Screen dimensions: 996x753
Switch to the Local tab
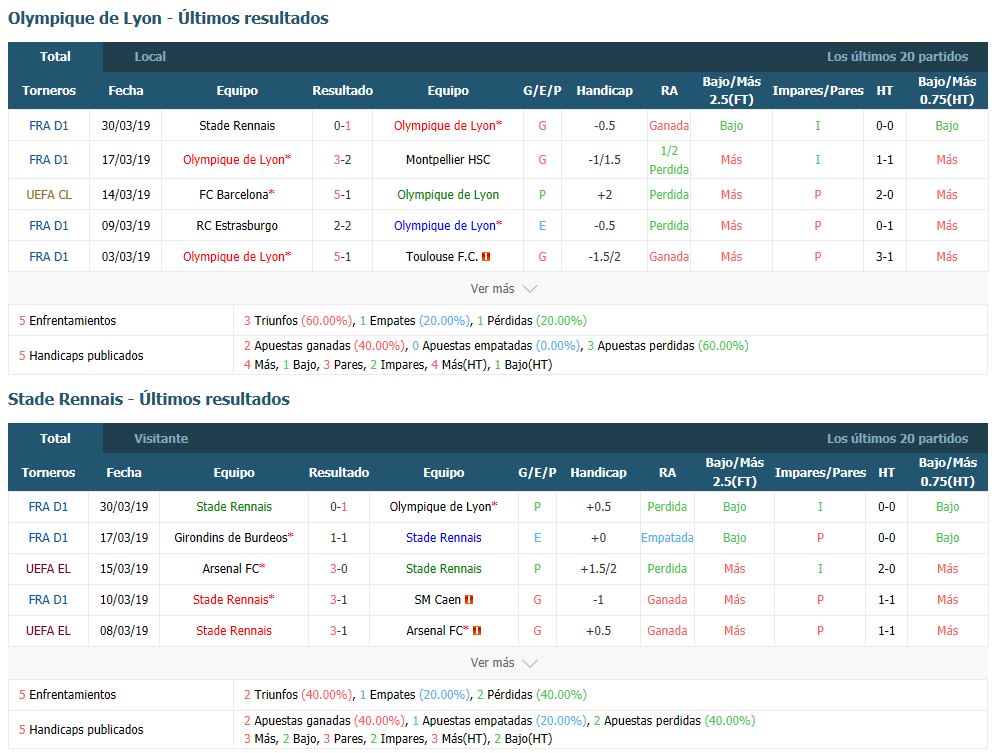(150, 57)
